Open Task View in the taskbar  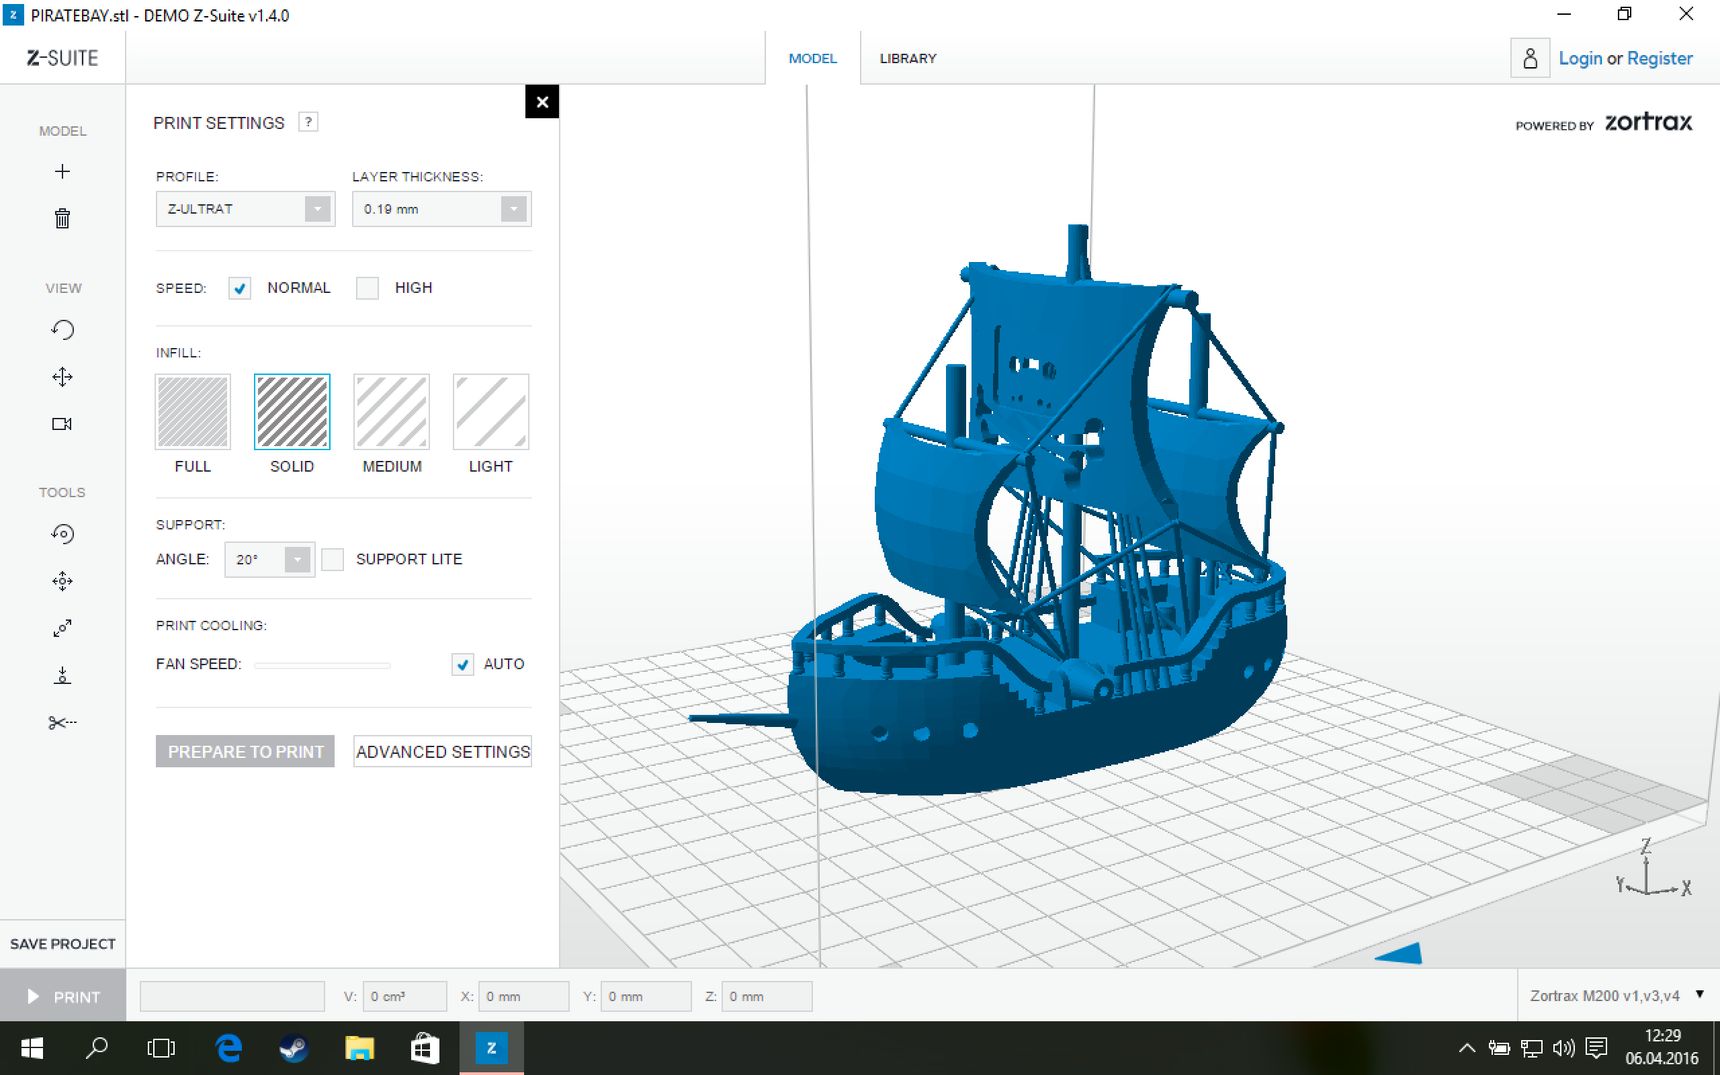161,1048
